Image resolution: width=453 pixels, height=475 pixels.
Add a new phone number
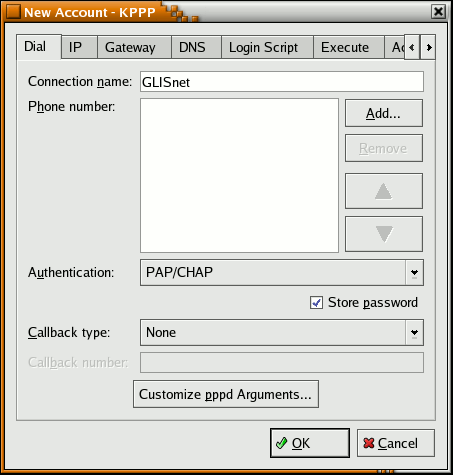384,113
